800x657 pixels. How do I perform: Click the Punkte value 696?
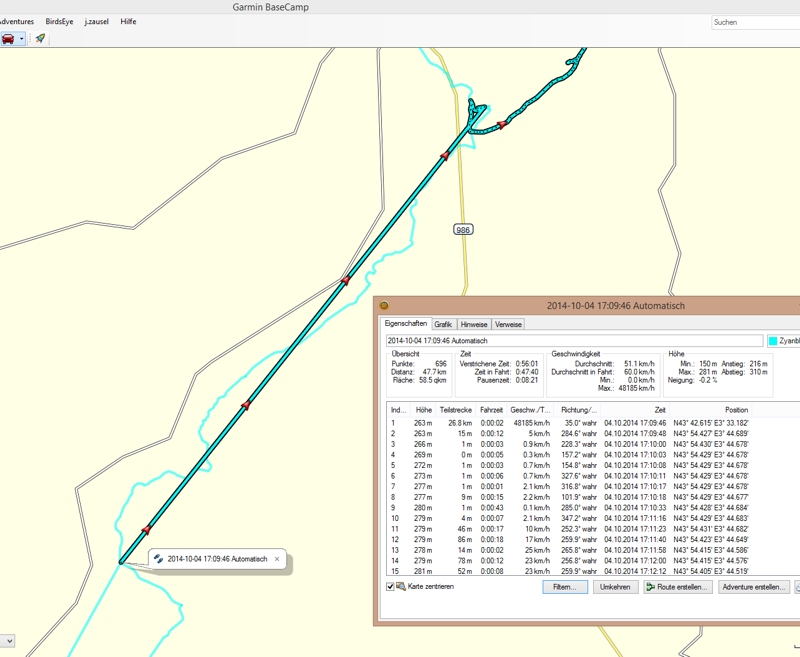[441, 364]
